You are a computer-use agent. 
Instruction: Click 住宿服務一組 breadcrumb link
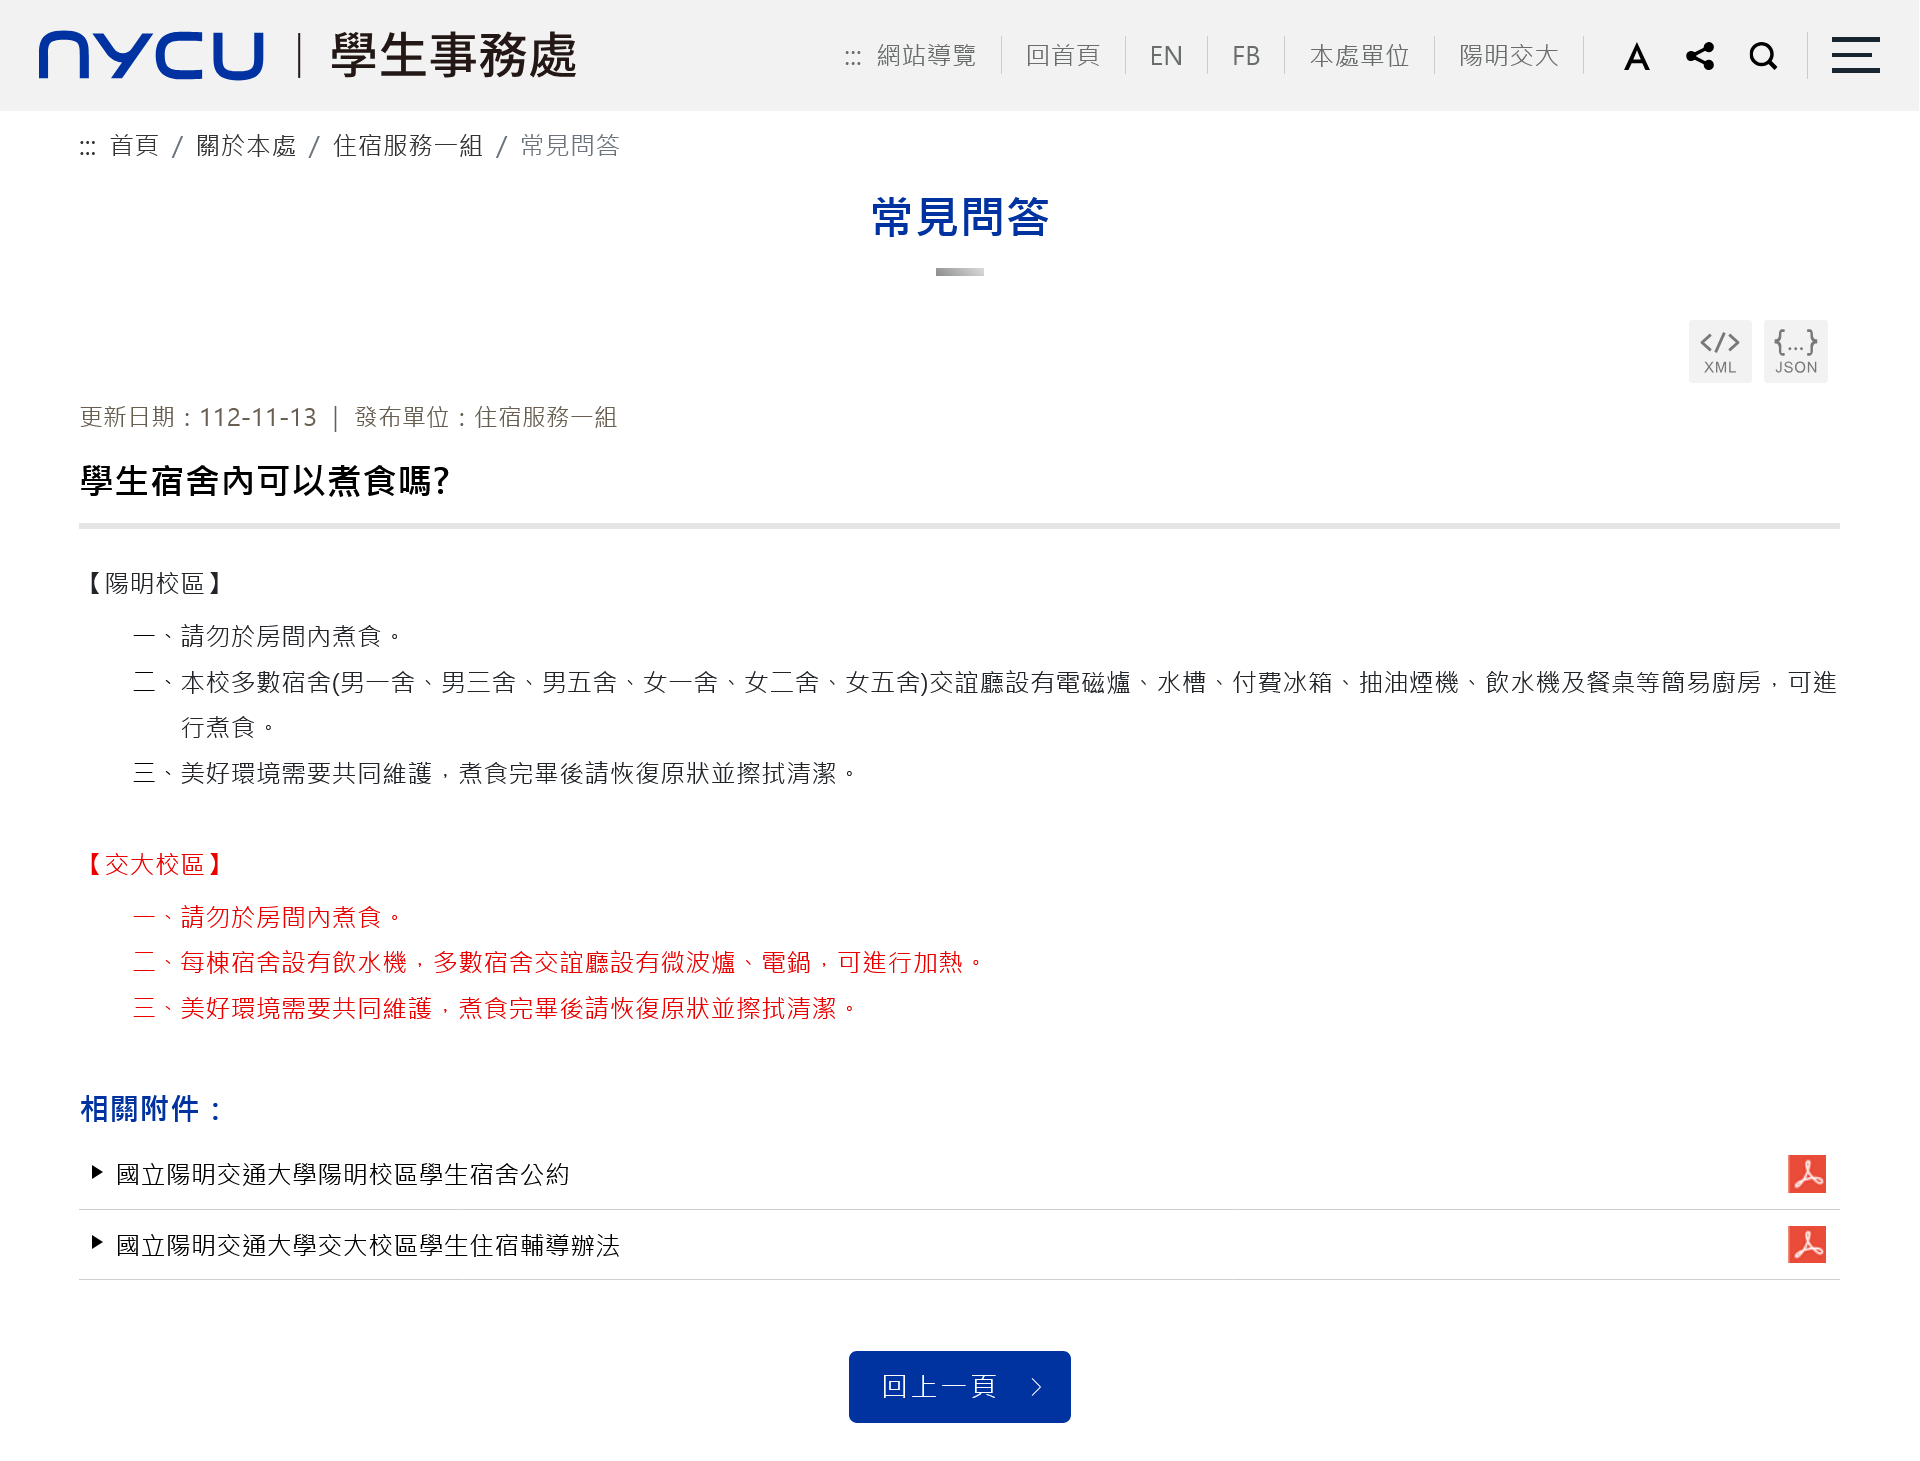pyautogui.click(x=407, y=146)
